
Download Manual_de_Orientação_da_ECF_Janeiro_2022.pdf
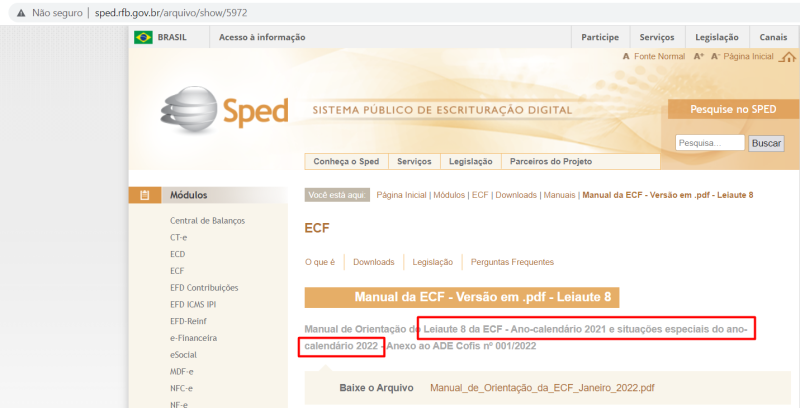pos(542,388)
